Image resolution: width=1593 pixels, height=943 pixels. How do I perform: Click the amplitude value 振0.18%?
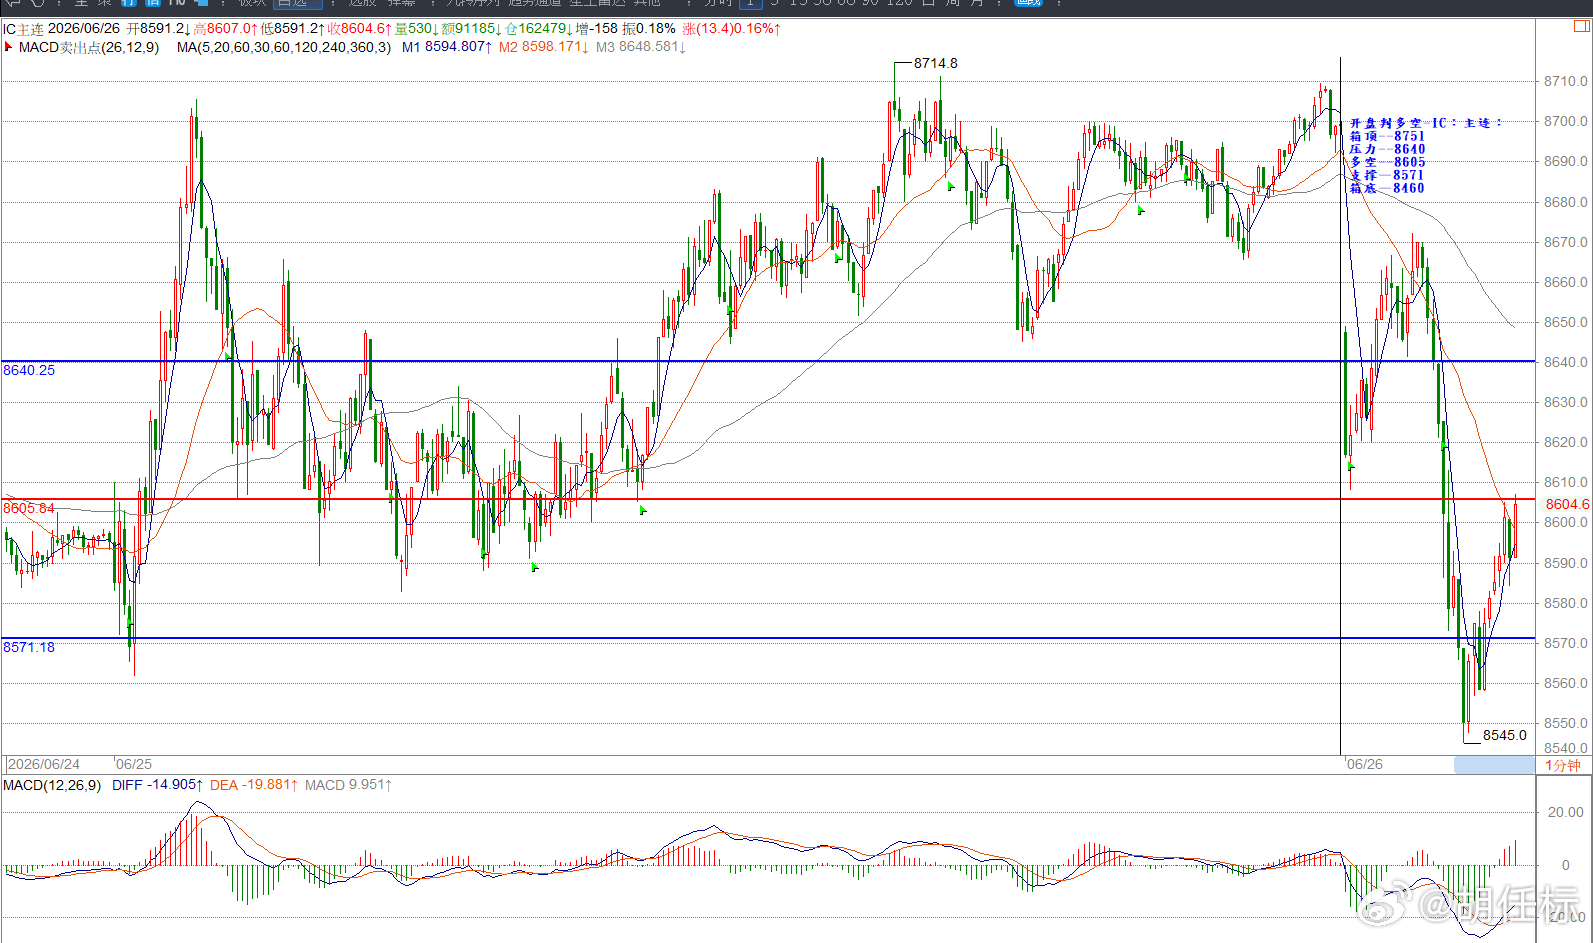click(x=649, y=29)
